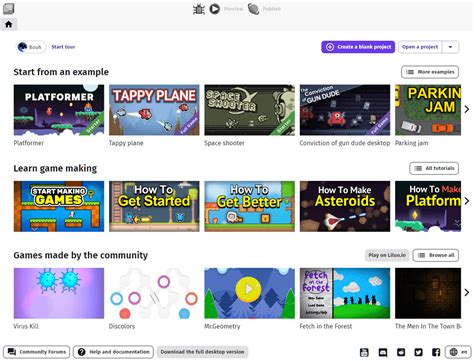The image size is (474, 361).
Task: Advance community games carousel with right chevron
Action: (467, 292)
